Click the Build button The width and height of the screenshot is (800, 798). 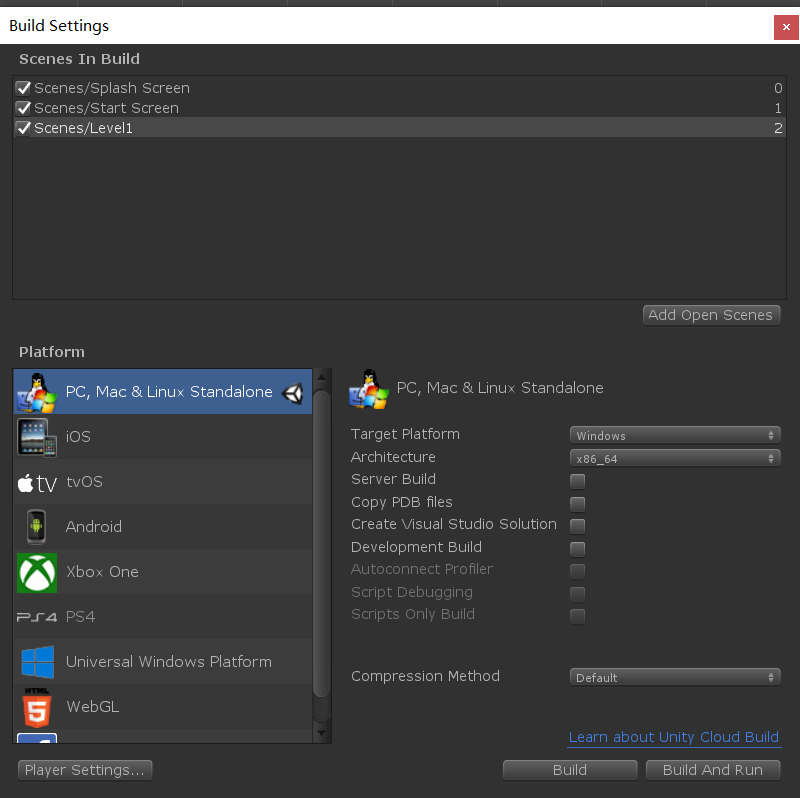click(570, 770)
